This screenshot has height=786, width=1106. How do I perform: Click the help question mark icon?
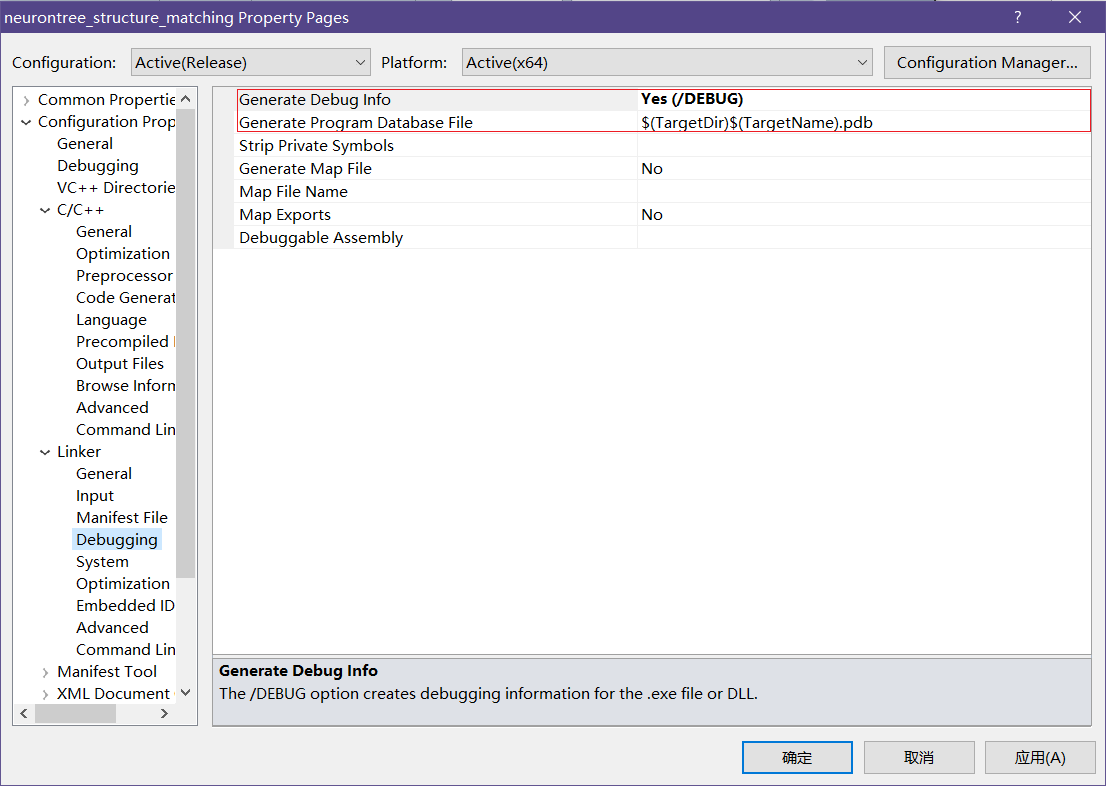point(1018,17)
